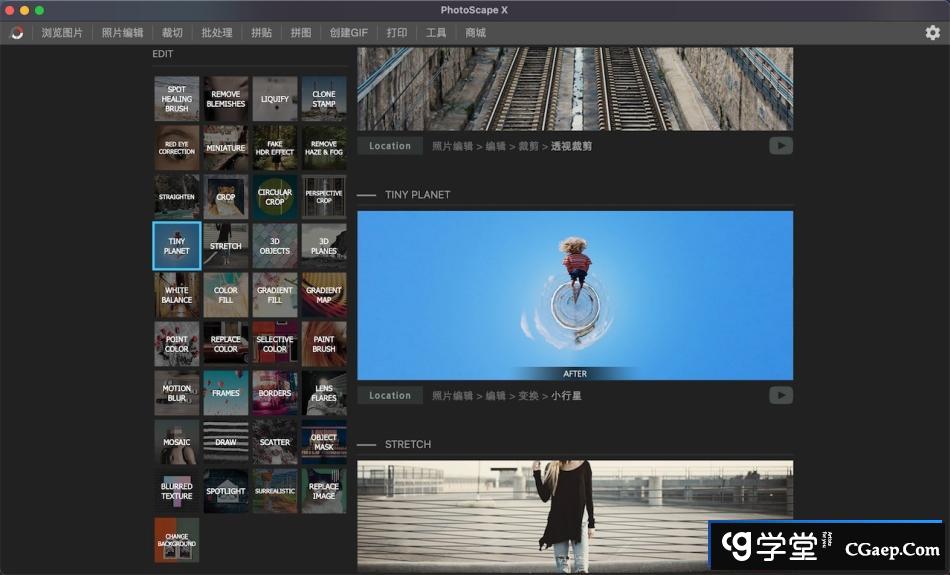Click the Location button under Tiny Planet
The width and height of the screenshot is (950, 575).
coord(389,395)
